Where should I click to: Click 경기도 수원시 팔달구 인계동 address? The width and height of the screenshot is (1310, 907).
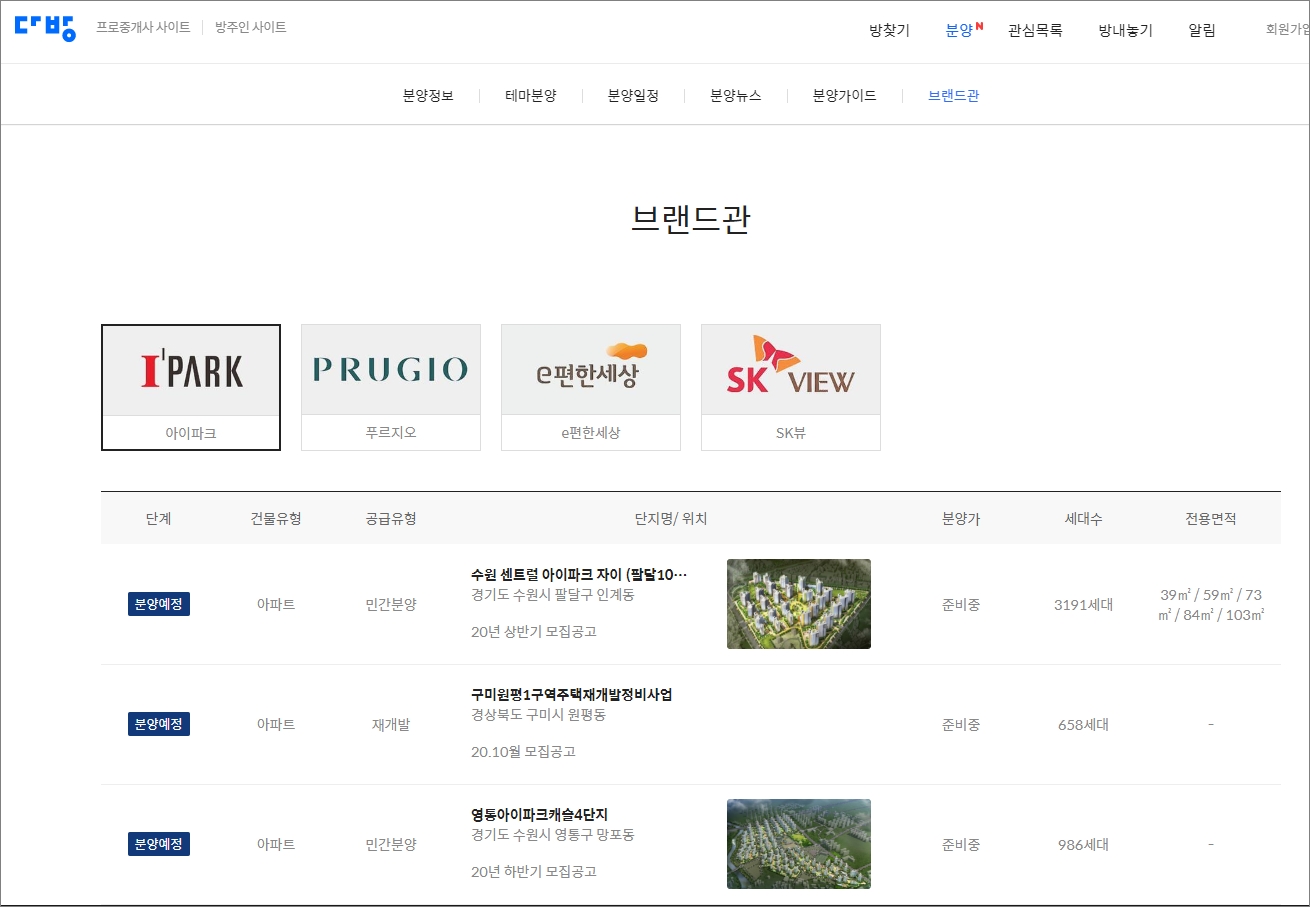pos(553,594)
